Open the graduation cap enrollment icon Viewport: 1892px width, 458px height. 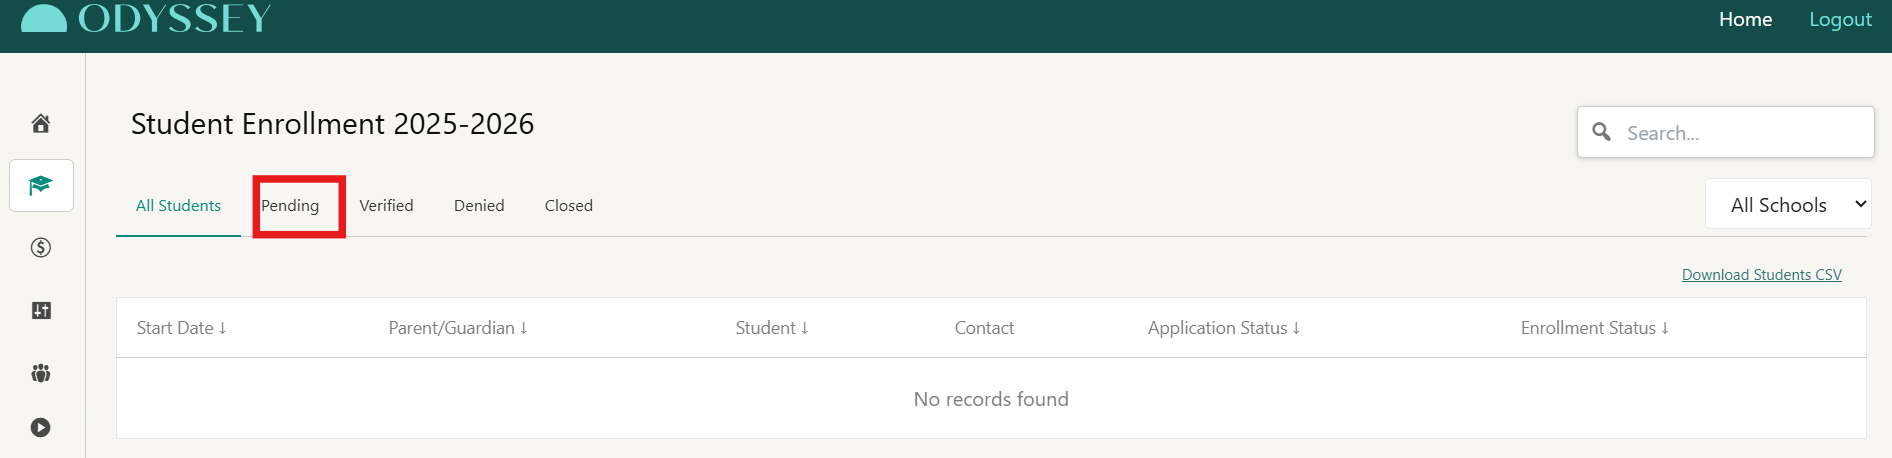pos(41,185)
